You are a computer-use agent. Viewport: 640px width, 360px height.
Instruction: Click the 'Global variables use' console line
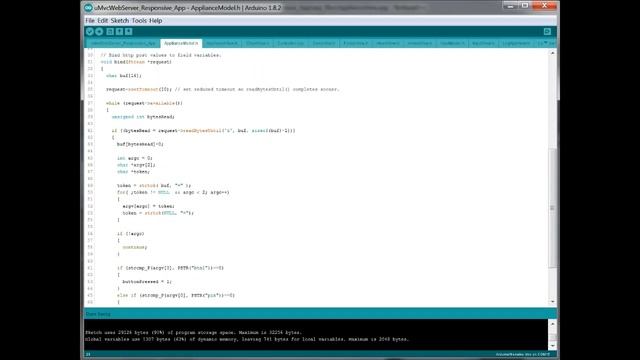click(x=247, y=339)
